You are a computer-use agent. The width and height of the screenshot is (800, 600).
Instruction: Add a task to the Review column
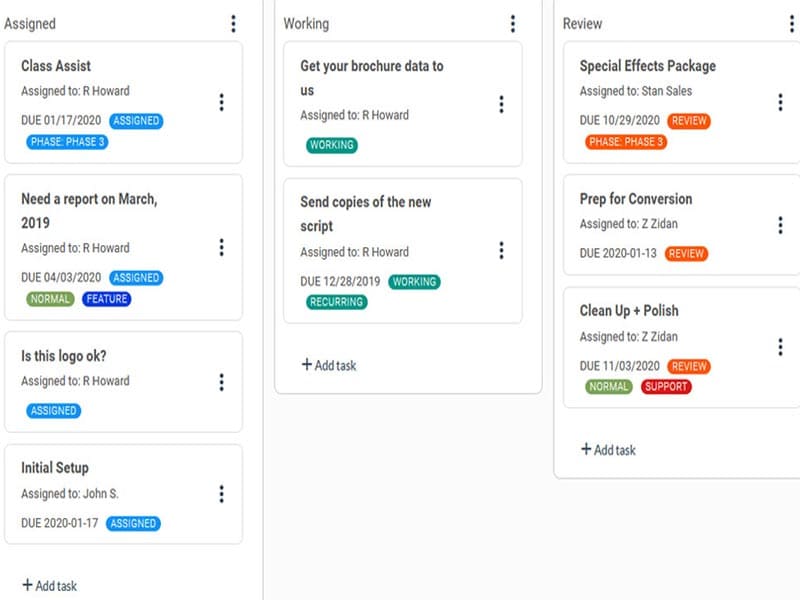click(608, 450)
